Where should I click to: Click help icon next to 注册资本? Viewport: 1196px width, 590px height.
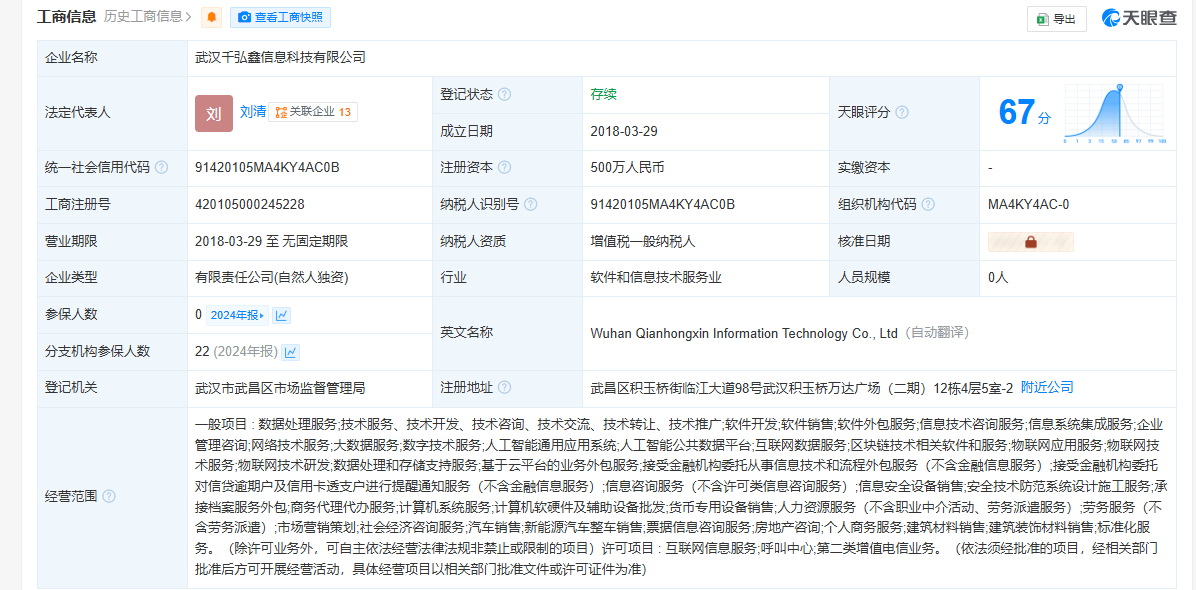[x=505, y=168]
